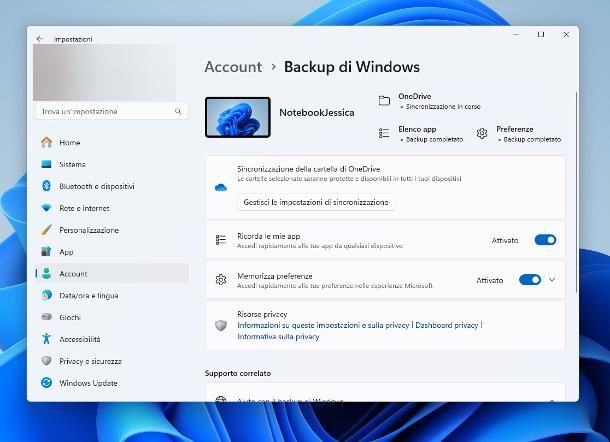This screenshot has width=610, height=442.
Task: Toggle Memorizza preferenze switch
Action: pos(529,280)
